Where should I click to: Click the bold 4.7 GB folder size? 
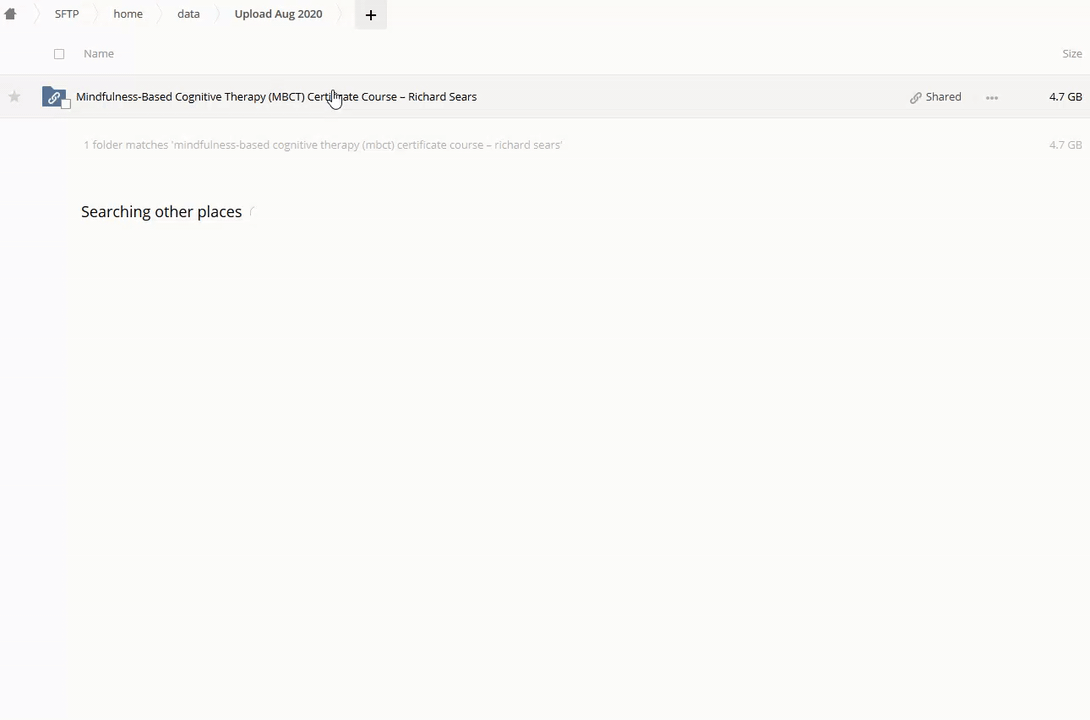pos(1065,97)
